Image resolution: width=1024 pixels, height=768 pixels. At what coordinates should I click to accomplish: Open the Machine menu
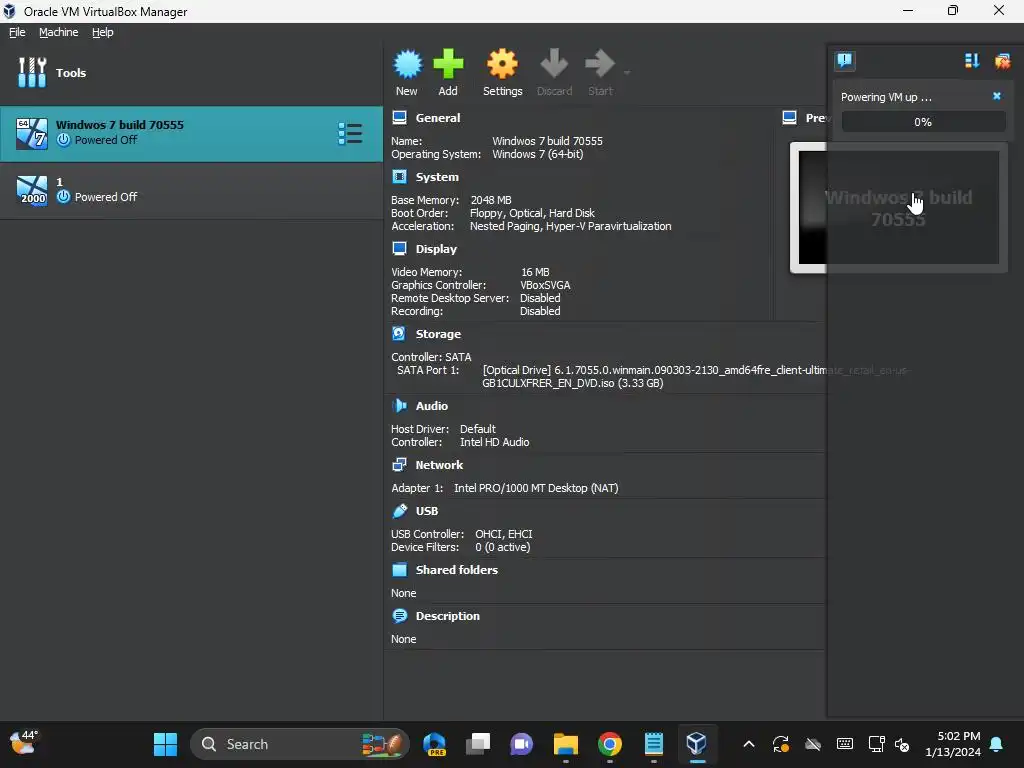point(58,32)
